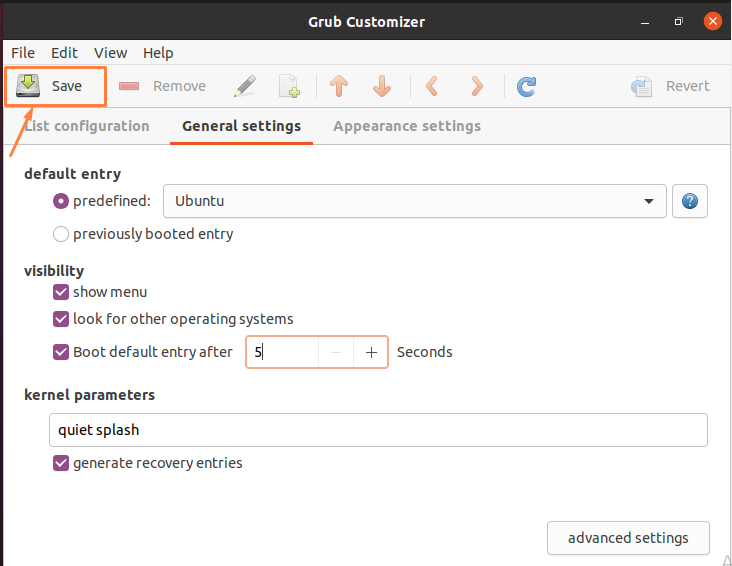Click the timeout seconds value field

[x=282, y=352]
